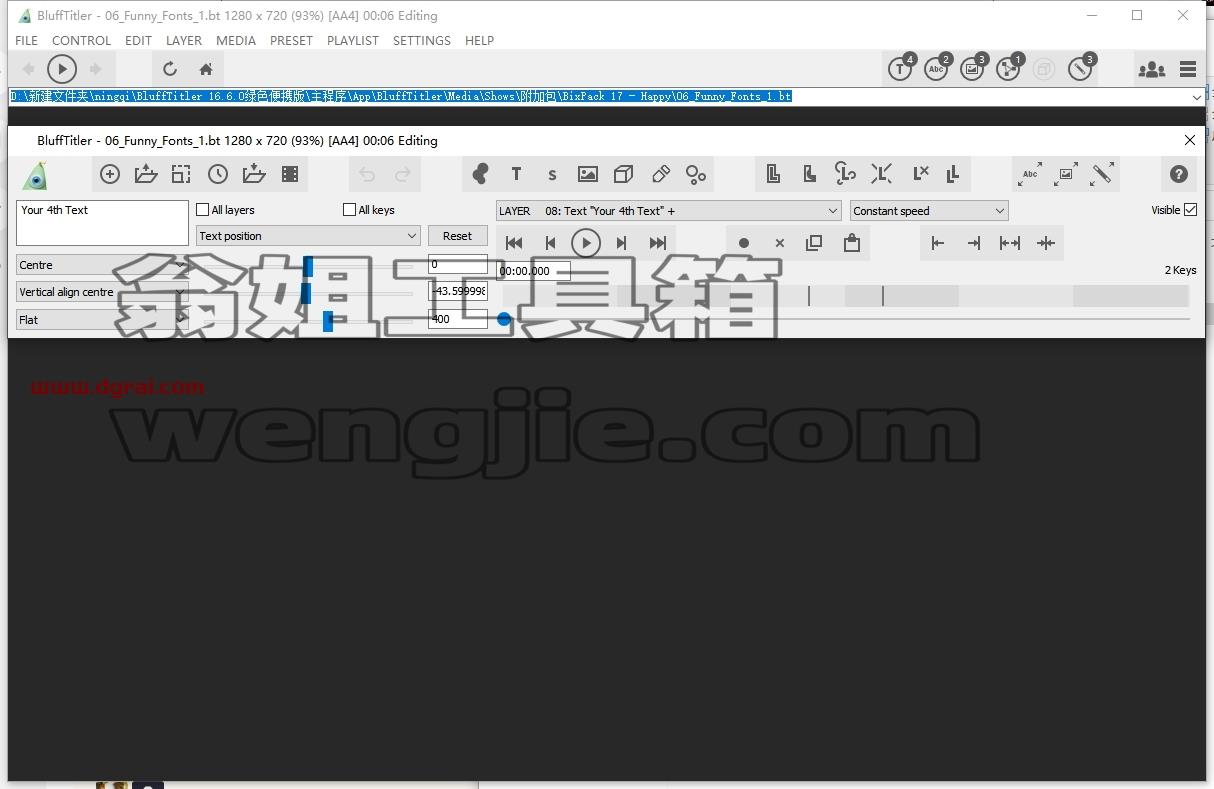Open the Text position property dropdown
The height and width of the screenshot is (789, 1214).
(308, 236)
